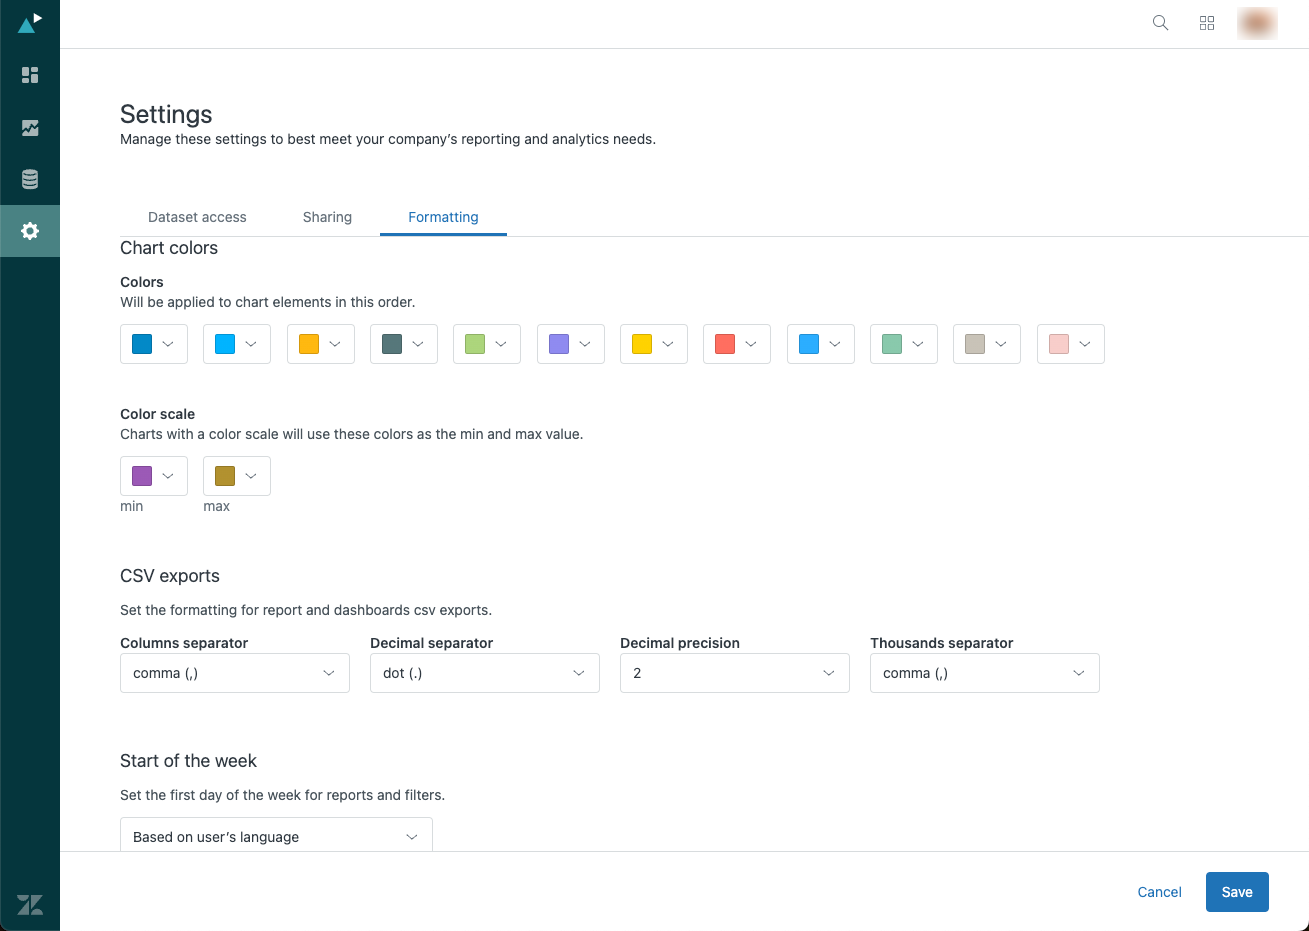Image resolution: width=1309 pixels, height=931 pixels.
Task: Open the lavender purple chart color dropdown
Action: (571, 344)
